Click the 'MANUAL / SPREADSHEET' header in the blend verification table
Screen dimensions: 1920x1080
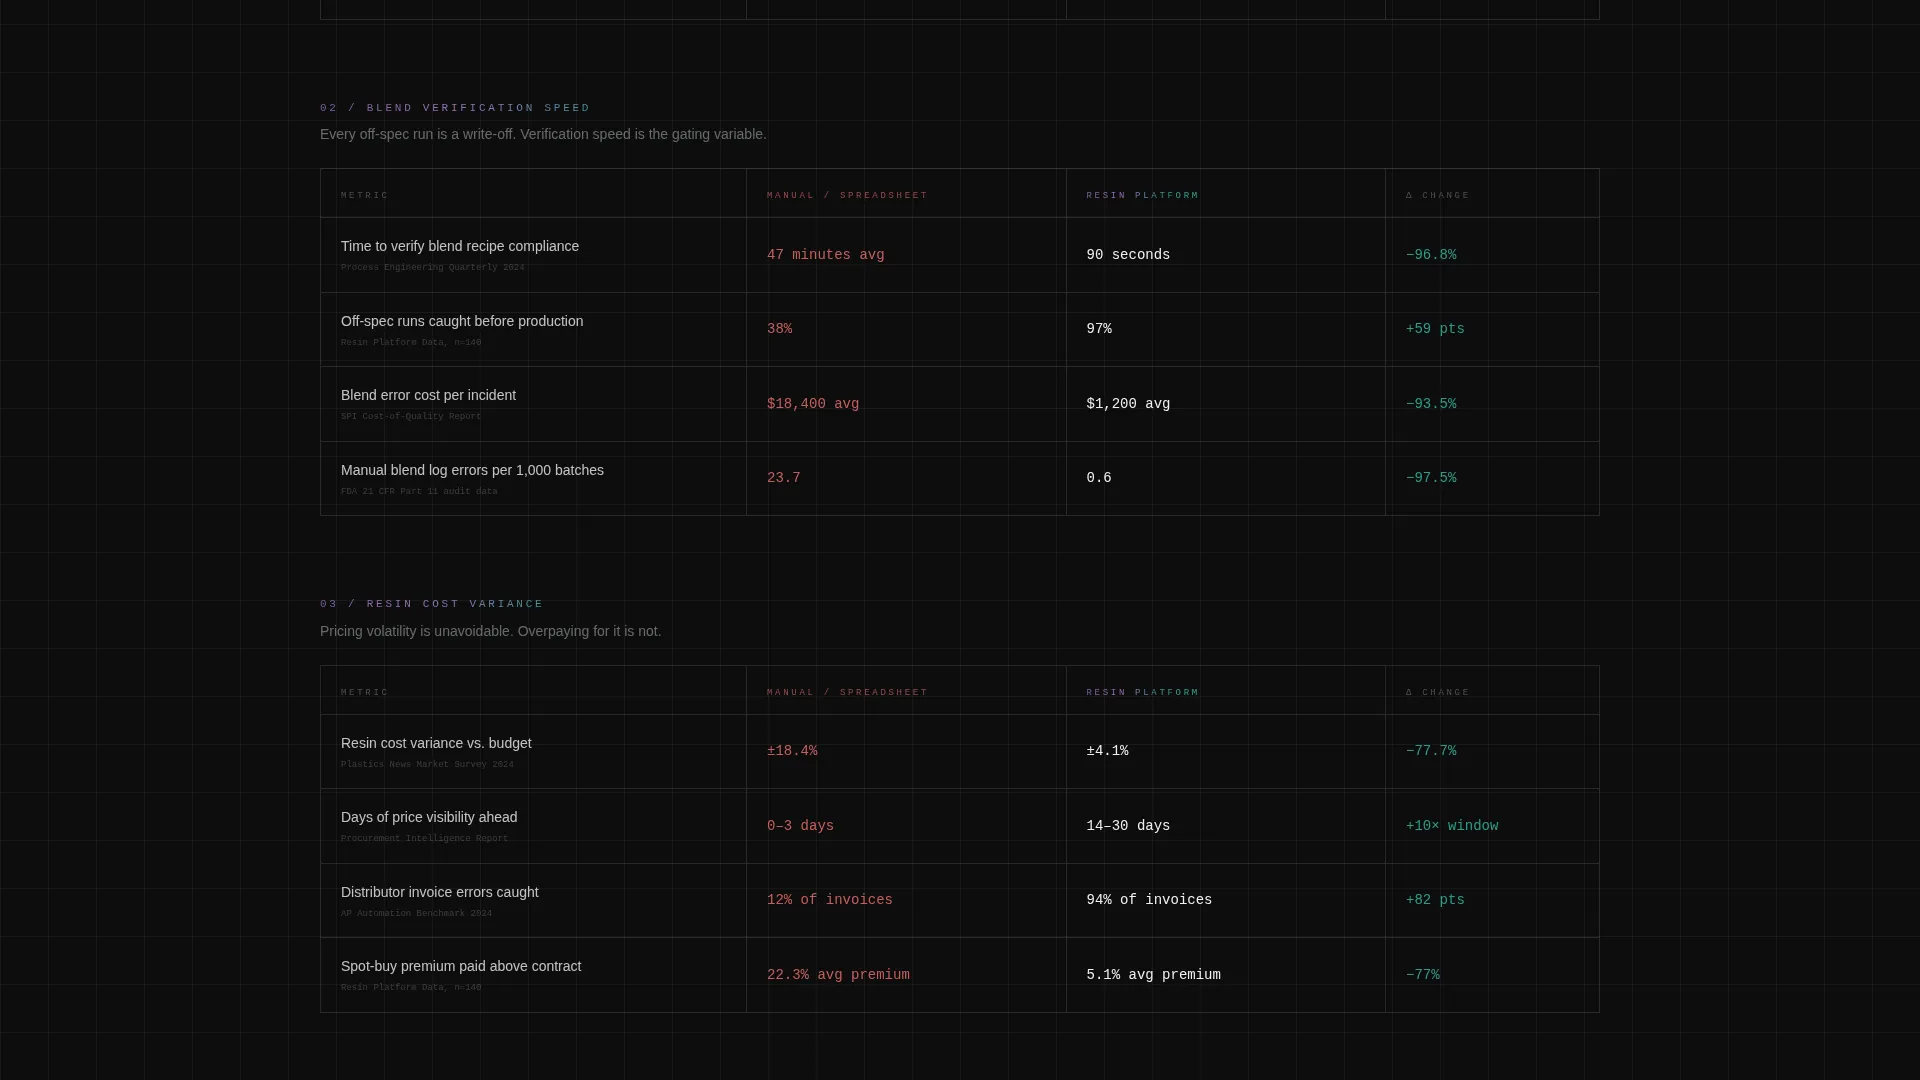(847, 196)
